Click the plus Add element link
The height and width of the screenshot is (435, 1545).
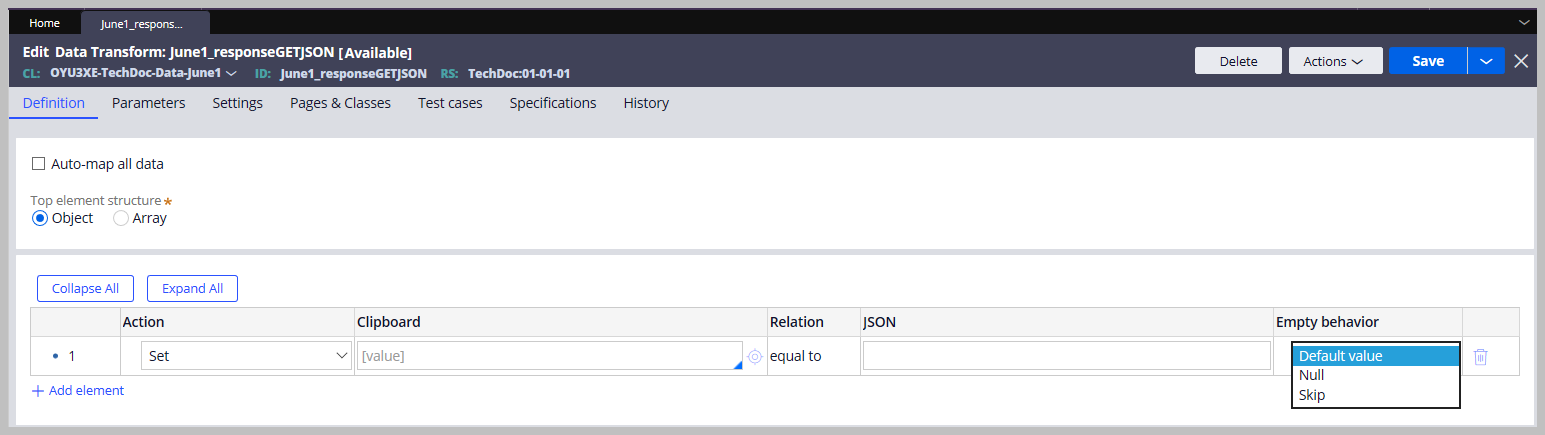pyautogui.click(x=78, y=391)
